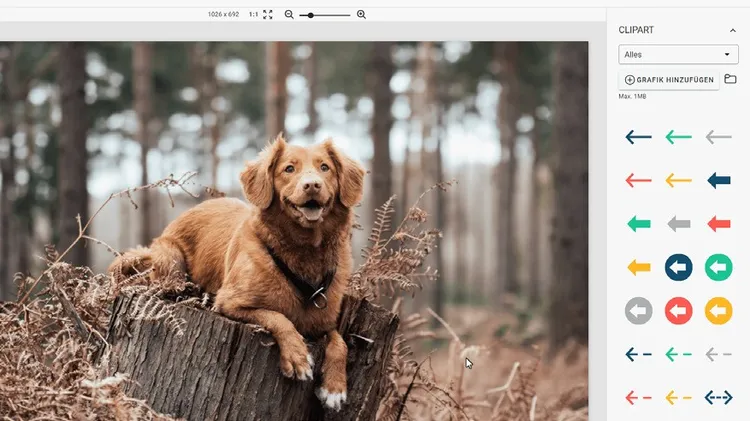This screenshot has width=750, height=421.
Task: Select the dark blue notched arrow clipart
Action: [x=718, y=180]
